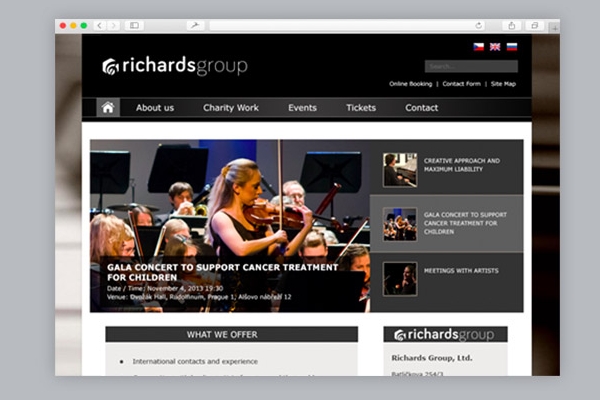Go to the home page via house icon
The width and height of the screenshot is (600, 400).
pyautogui.click(x=108, y=108)
